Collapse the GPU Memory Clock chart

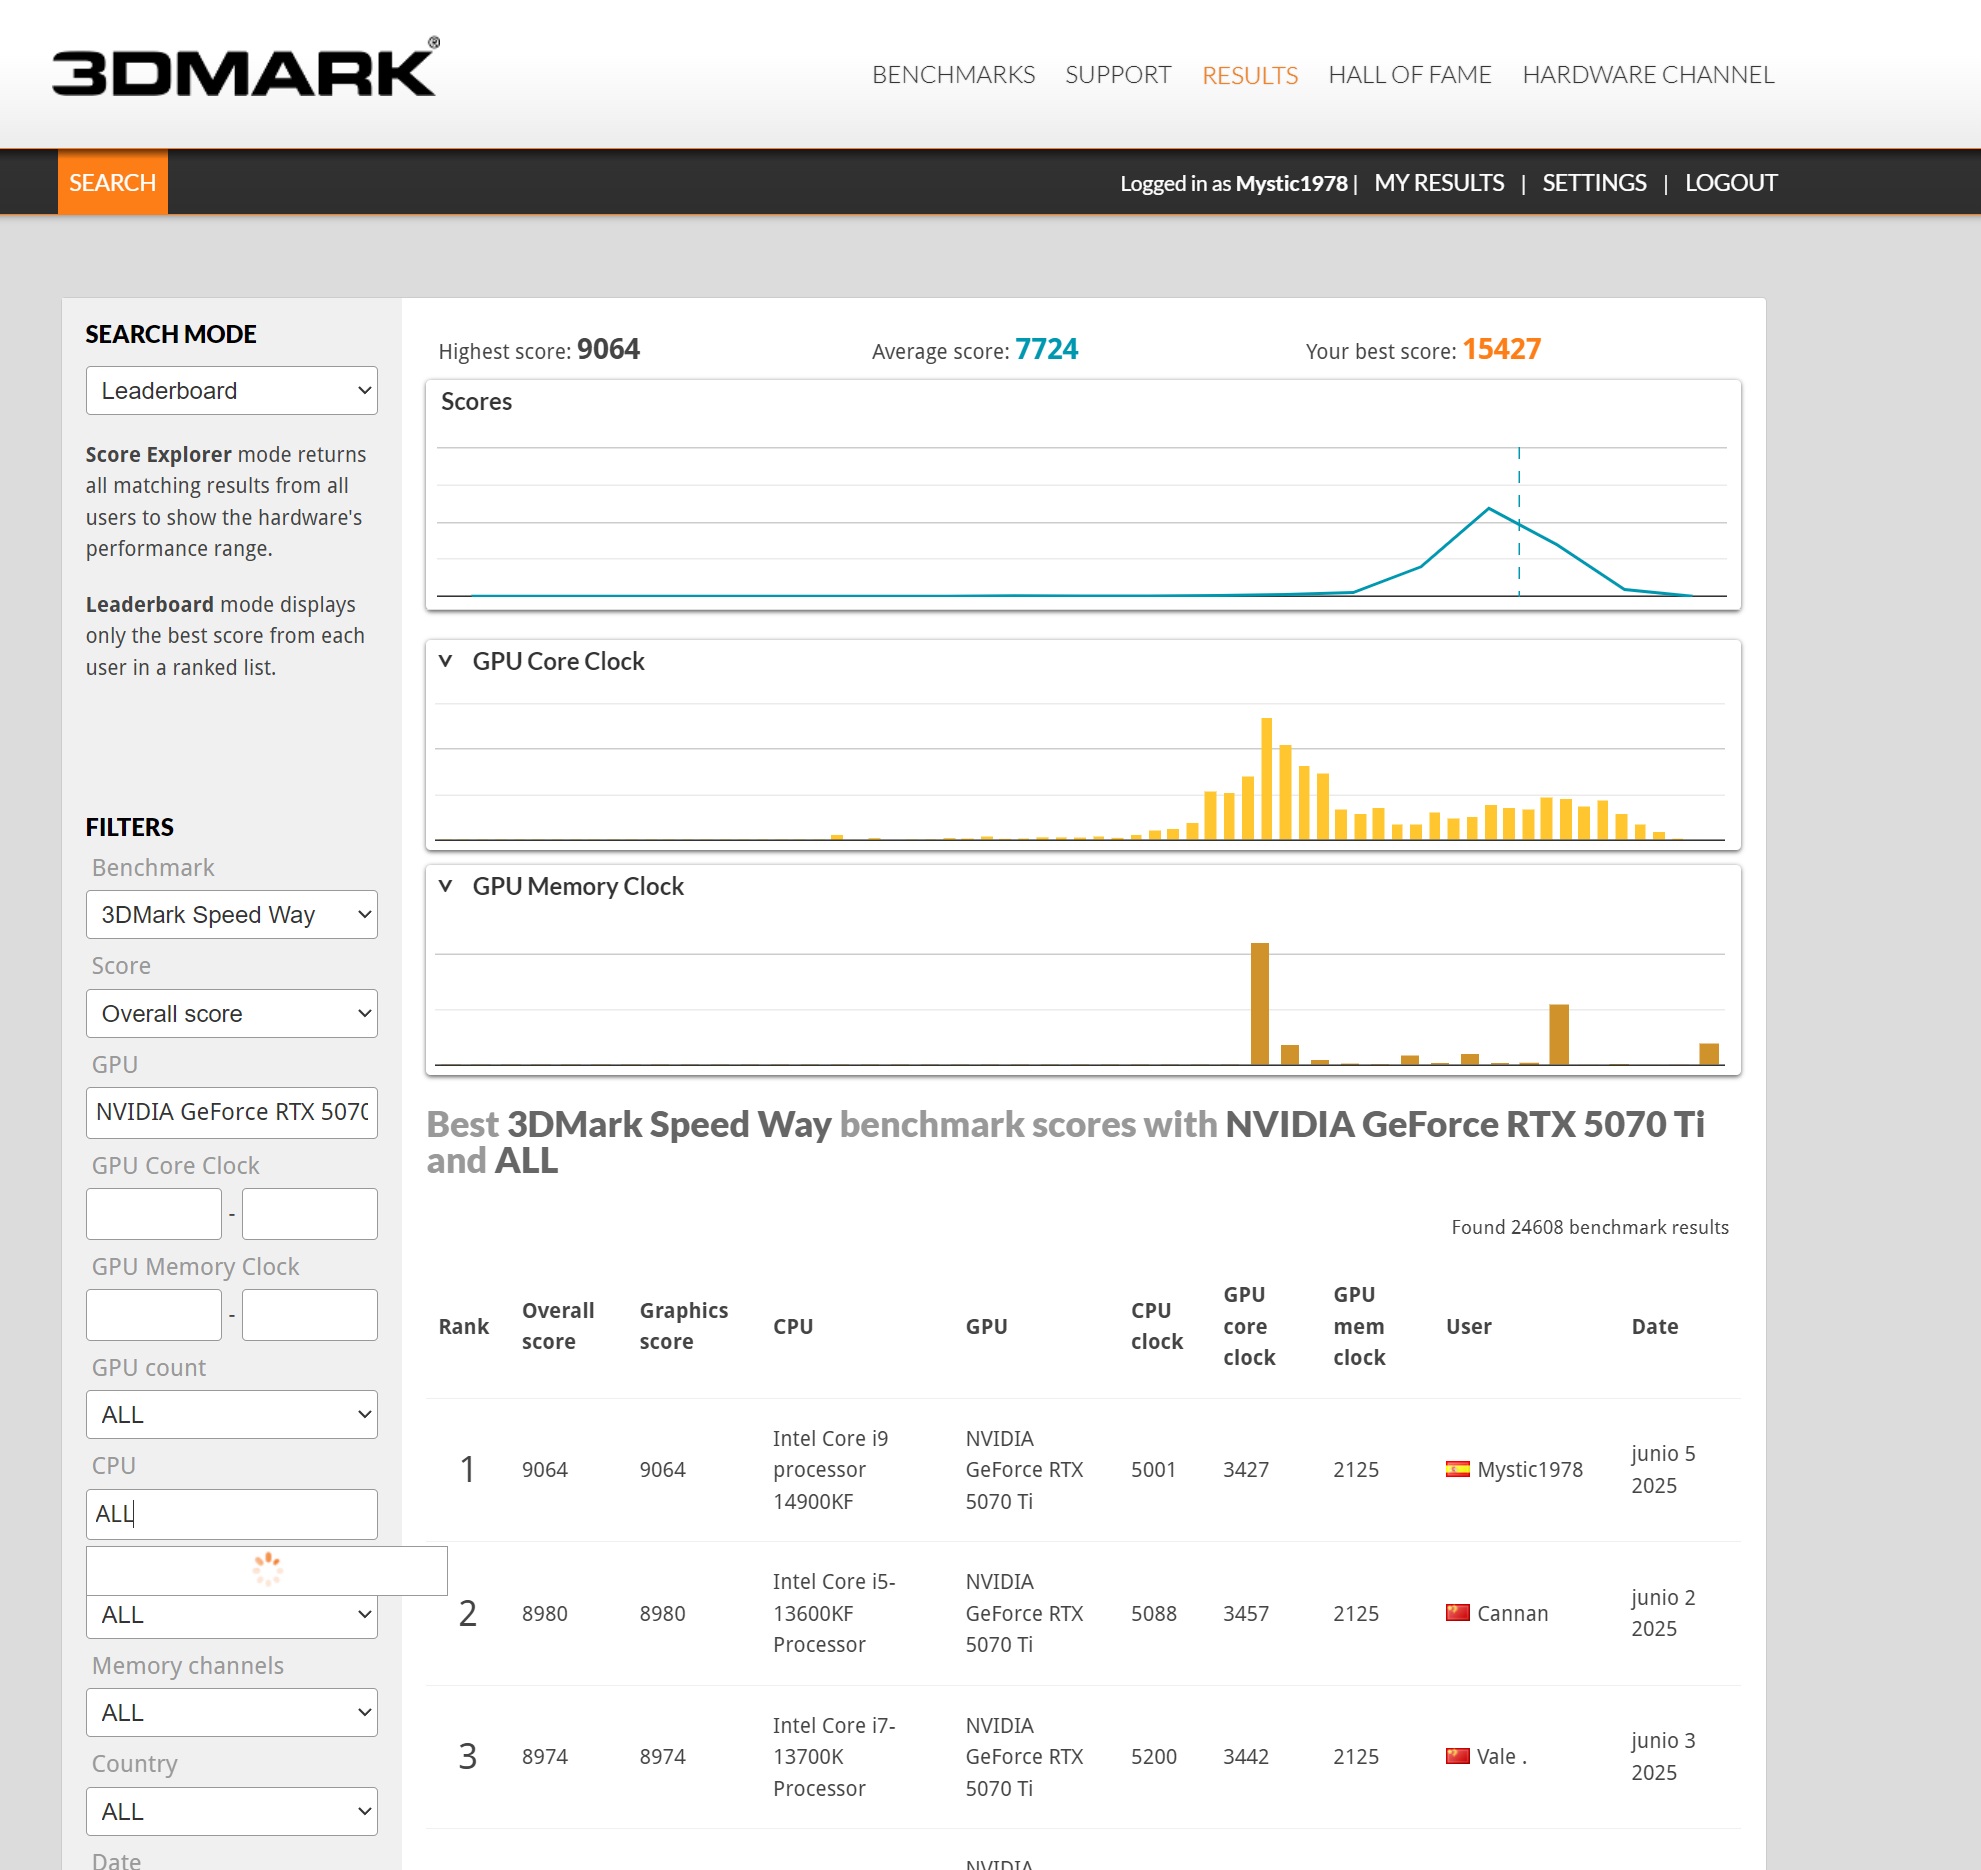point(446,886)
